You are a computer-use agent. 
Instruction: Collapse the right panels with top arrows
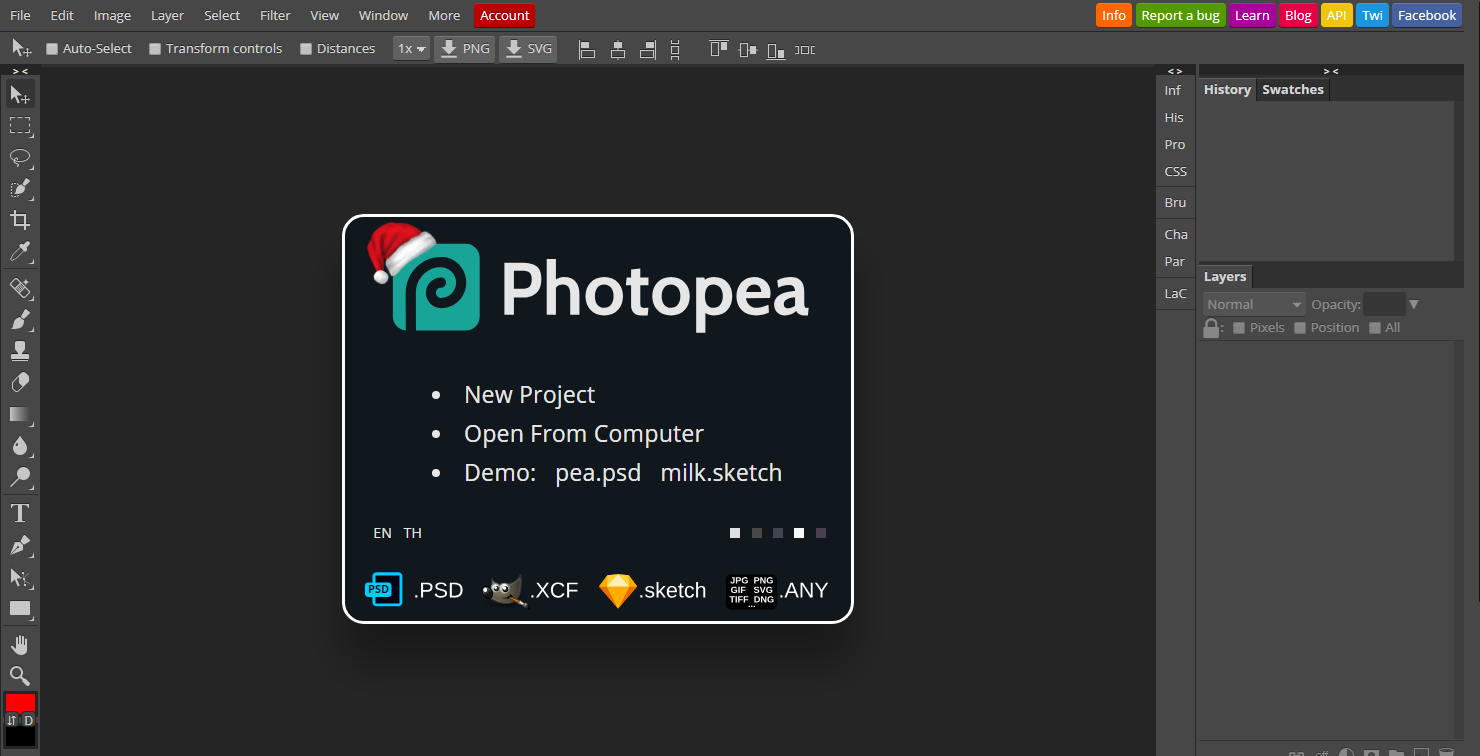point(1331,71)
